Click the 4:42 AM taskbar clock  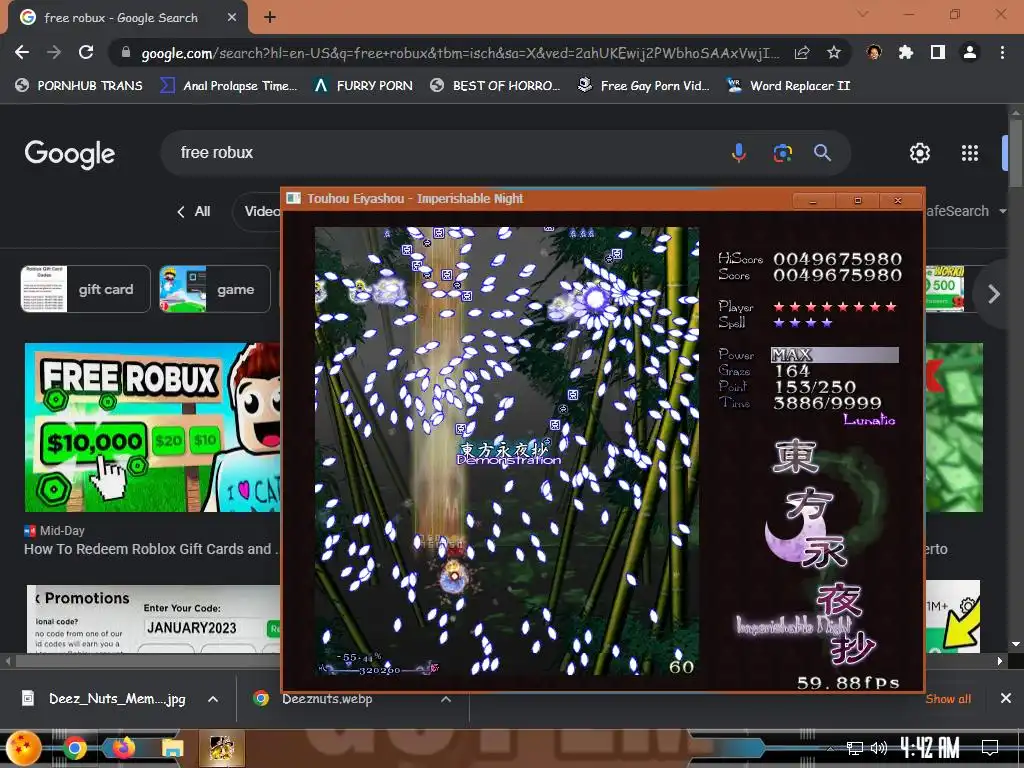(929, 747)
